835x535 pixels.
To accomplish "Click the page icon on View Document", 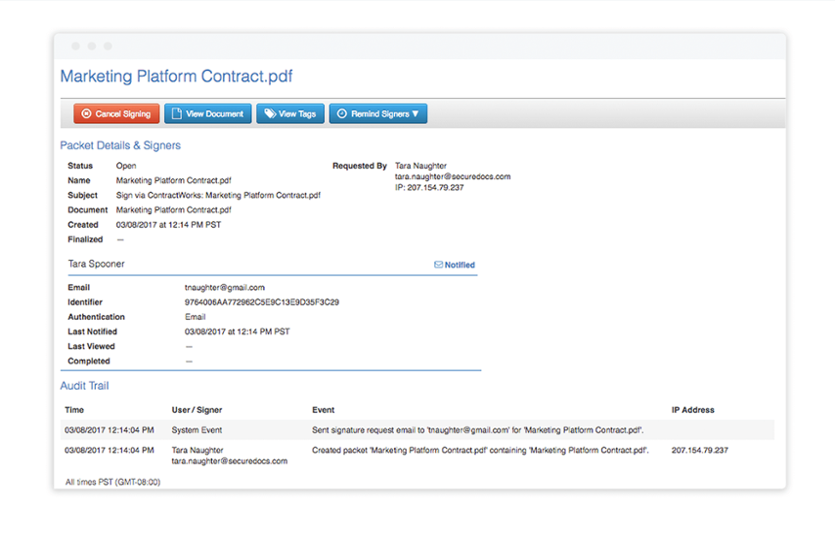I will click(175, 114).
